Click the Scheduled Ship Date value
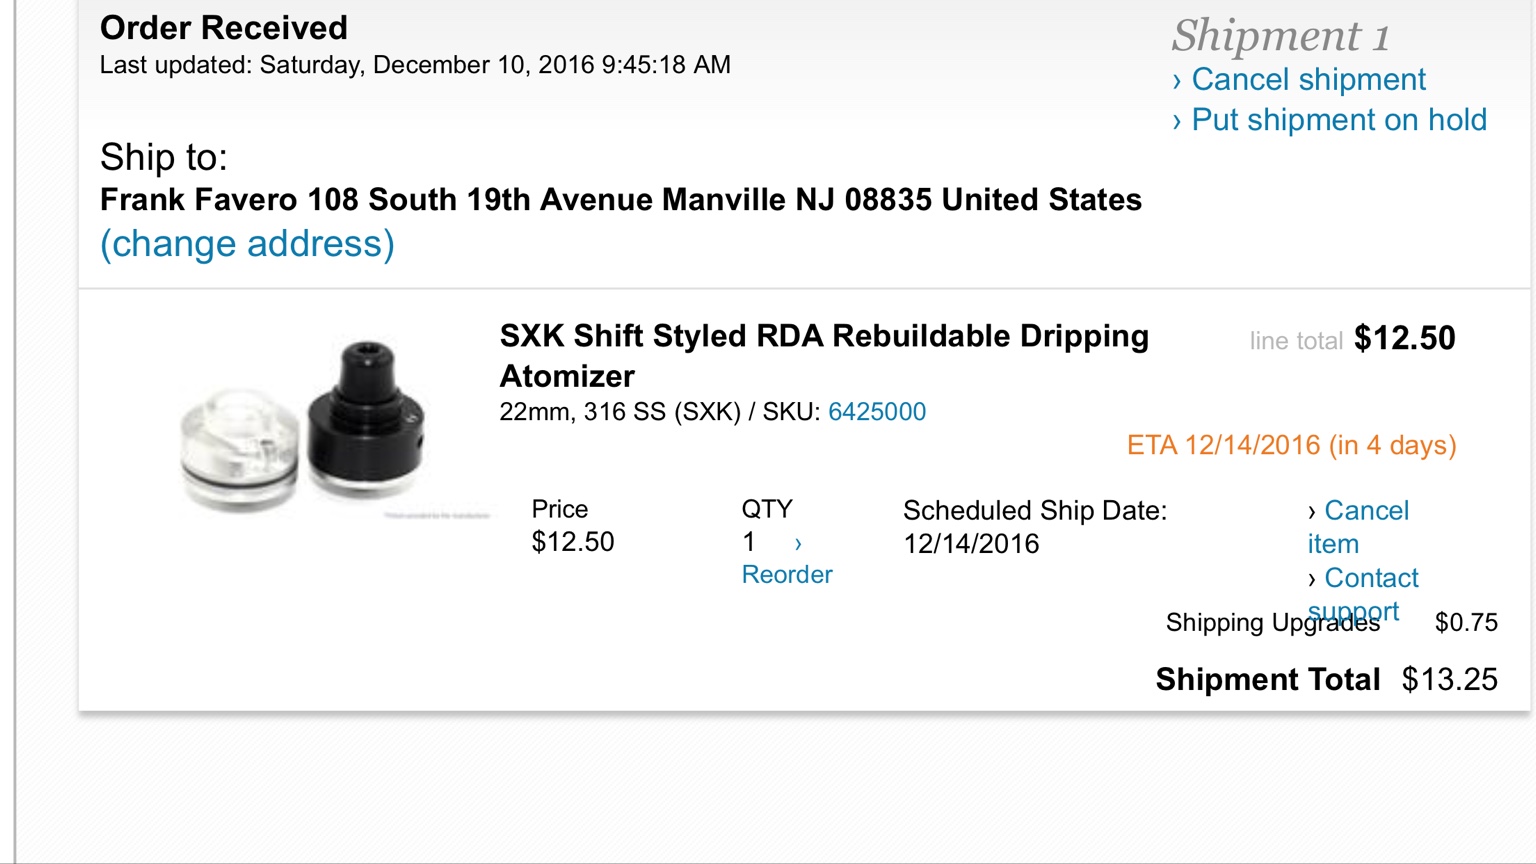1536x864 pixels. [x=971, y=544]
